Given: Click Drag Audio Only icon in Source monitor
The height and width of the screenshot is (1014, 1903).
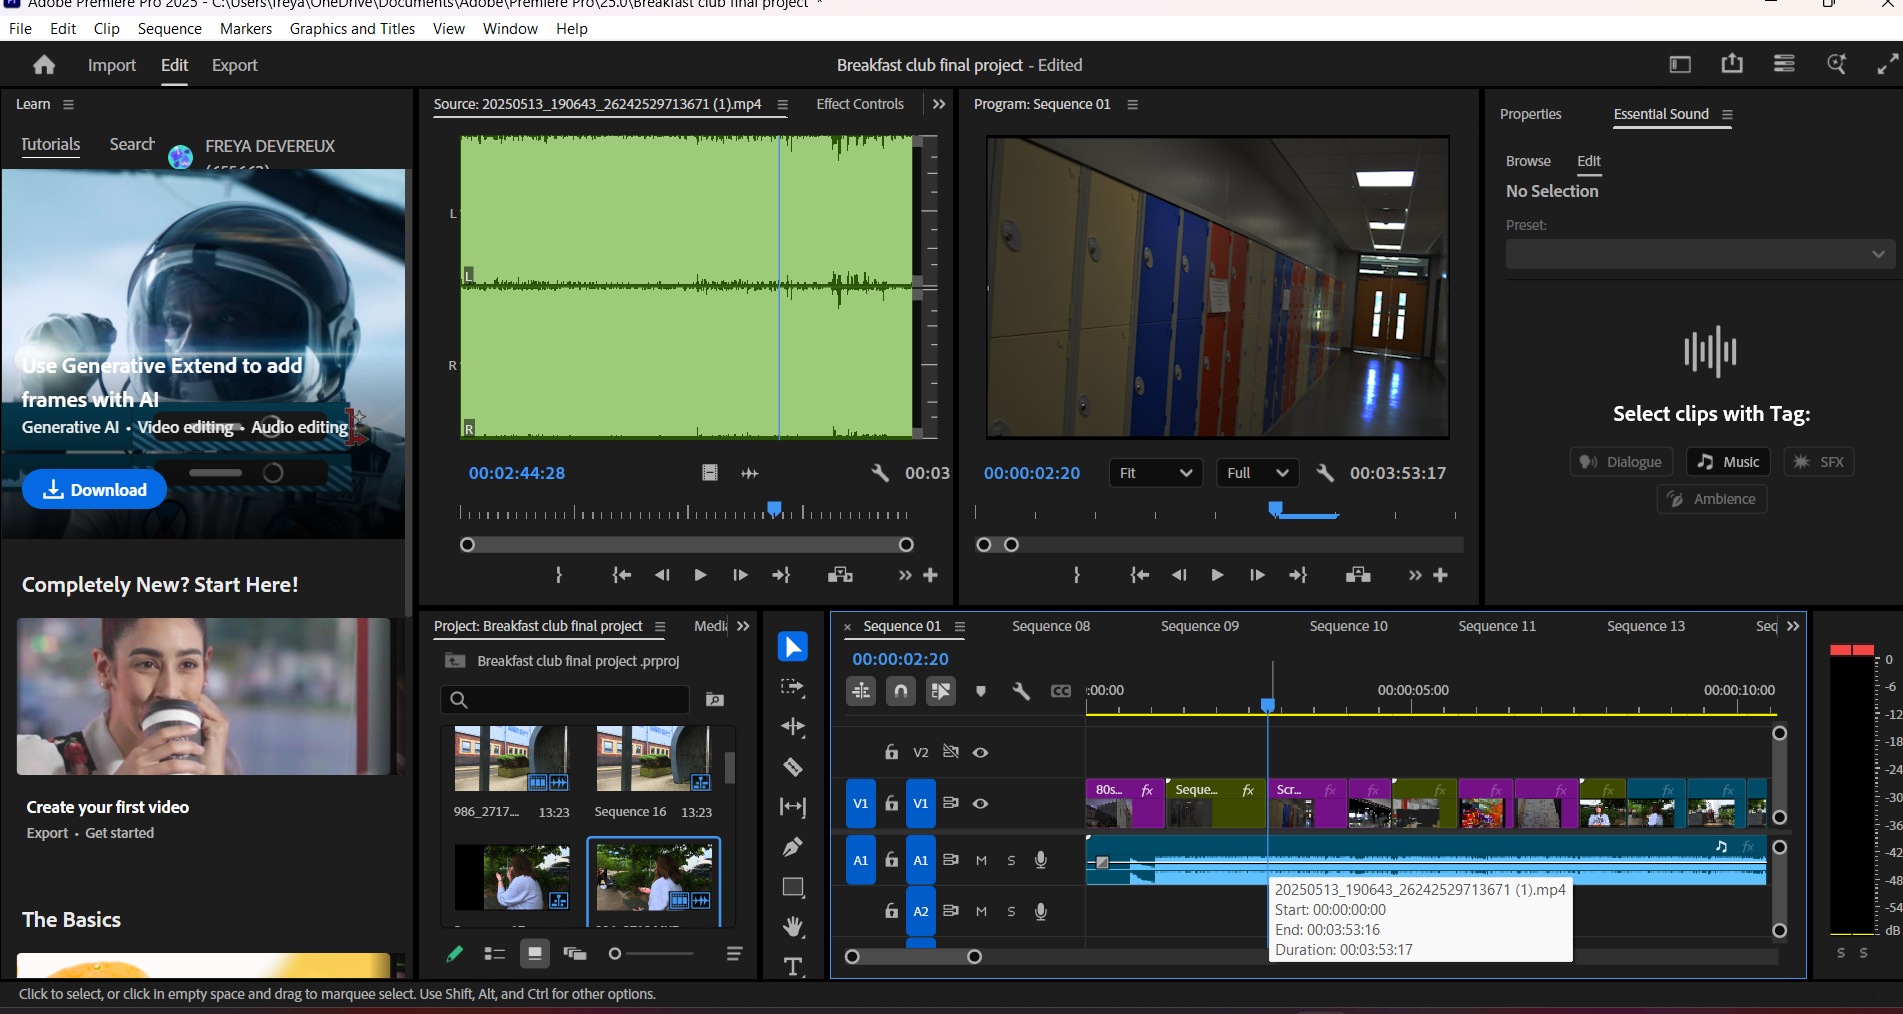Looking at the screenshot, I should pyautogui.click(x=749, y=473).
